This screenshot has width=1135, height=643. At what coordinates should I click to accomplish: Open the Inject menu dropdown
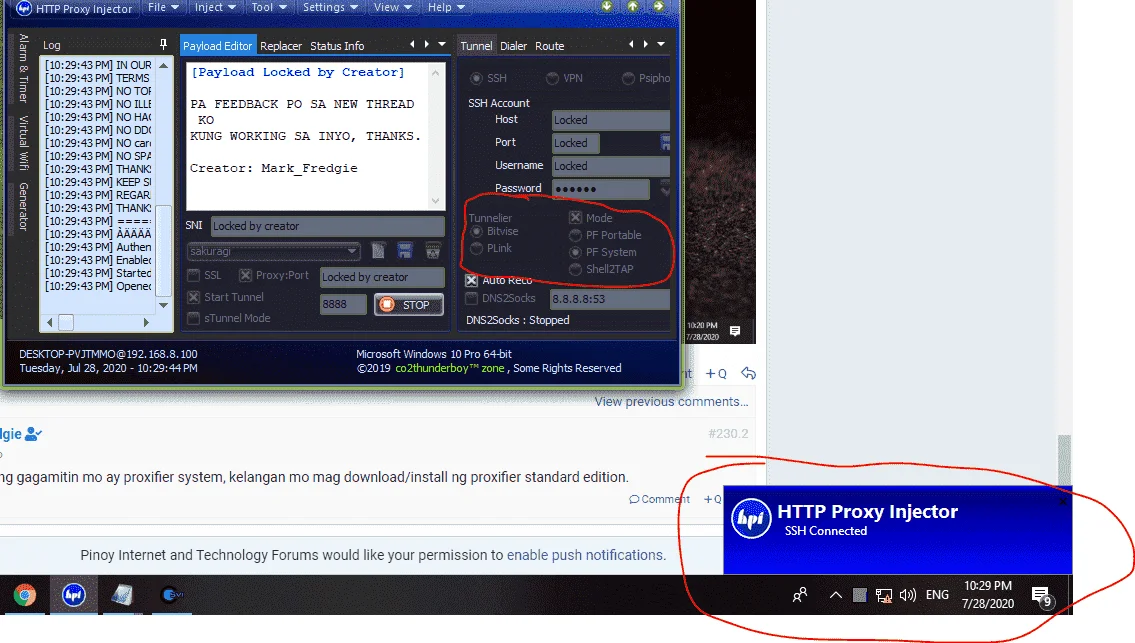215,7
